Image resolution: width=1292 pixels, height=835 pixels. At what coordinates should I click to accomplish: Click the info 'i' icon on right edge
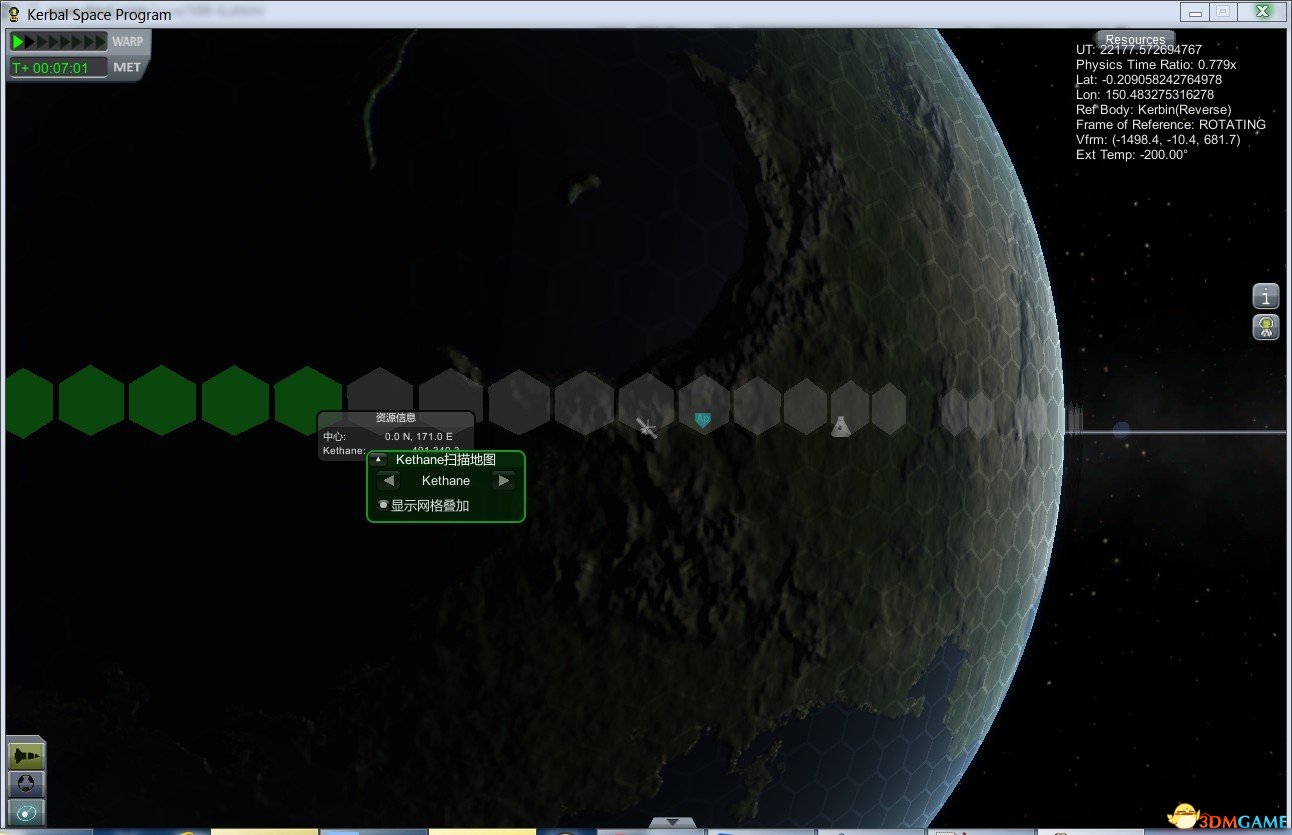coord(1266,296)
